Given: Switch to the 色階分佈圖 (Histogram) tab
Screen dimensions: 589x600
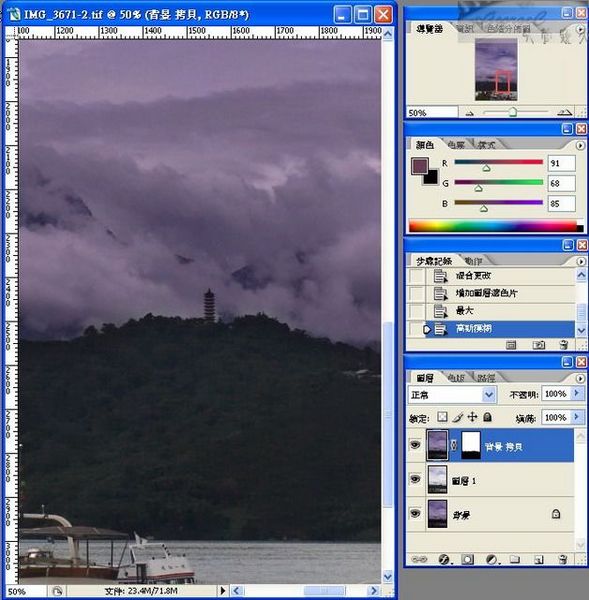Looking at the screenshot, I should (509, 29).
